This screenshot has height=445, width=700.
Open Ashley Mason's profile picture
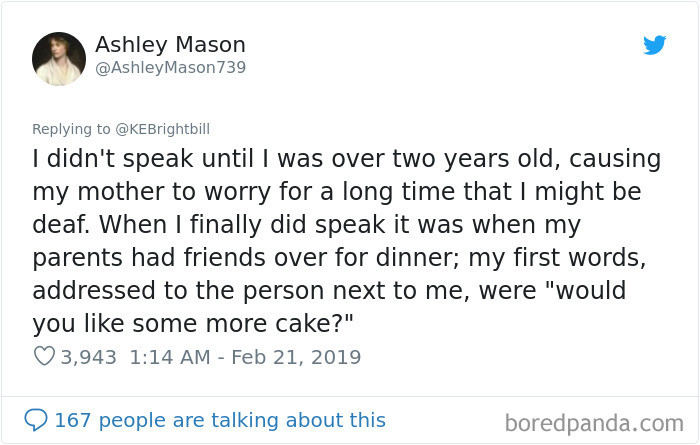pos(59,58)
